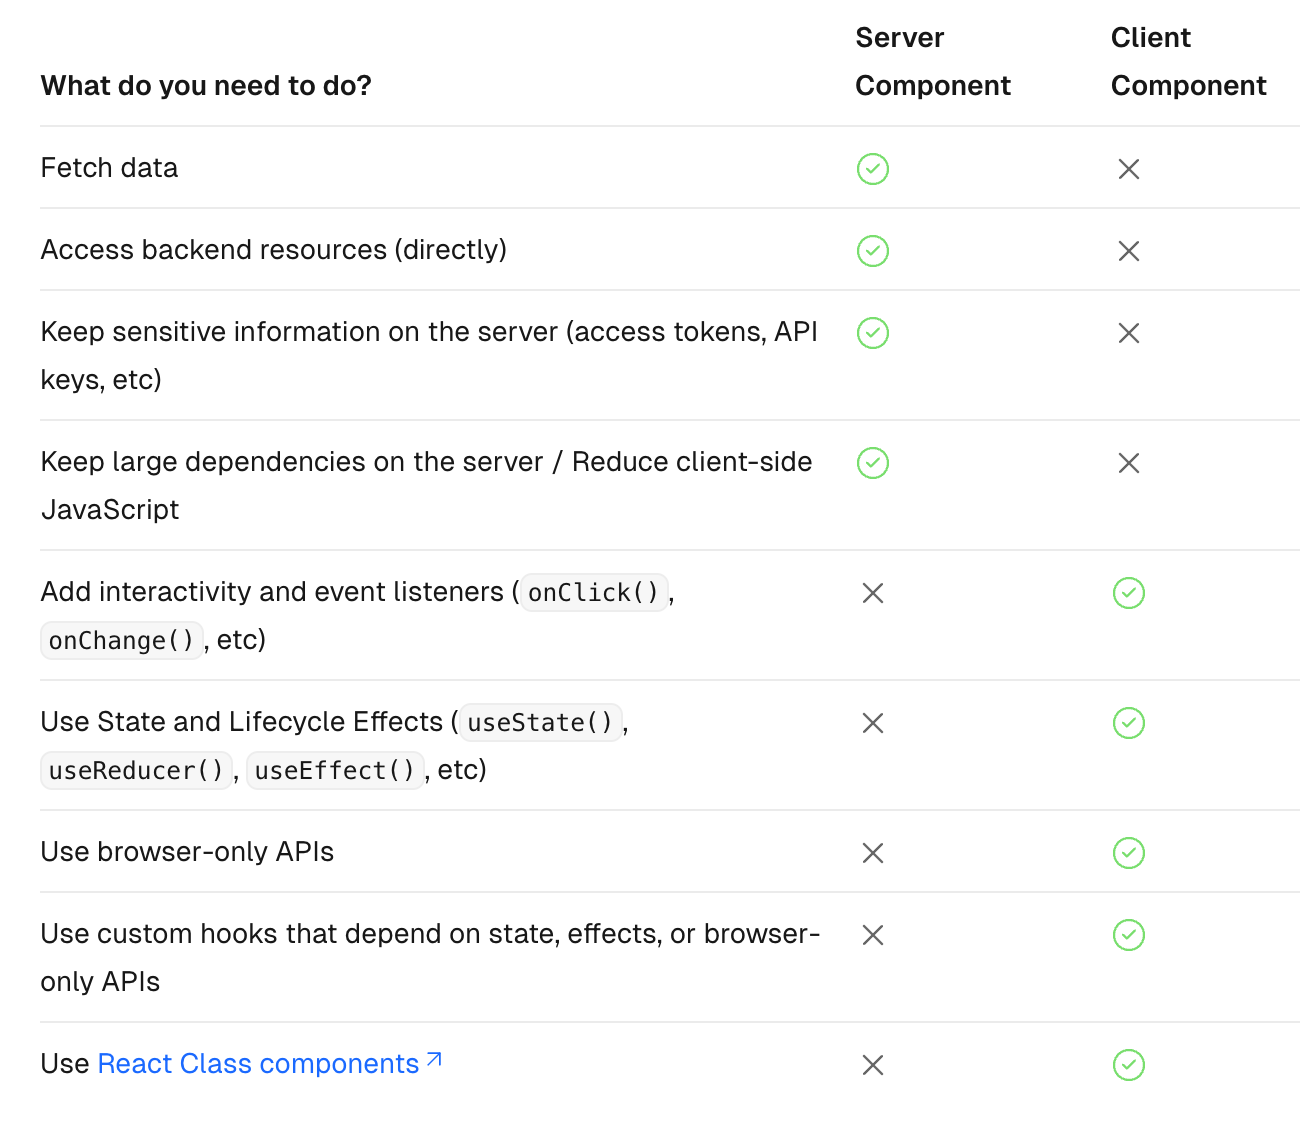Click Server checkmark for Access backend resources
The height and width of the screenshot is (1136, 1300).
[x=872, y=251]
